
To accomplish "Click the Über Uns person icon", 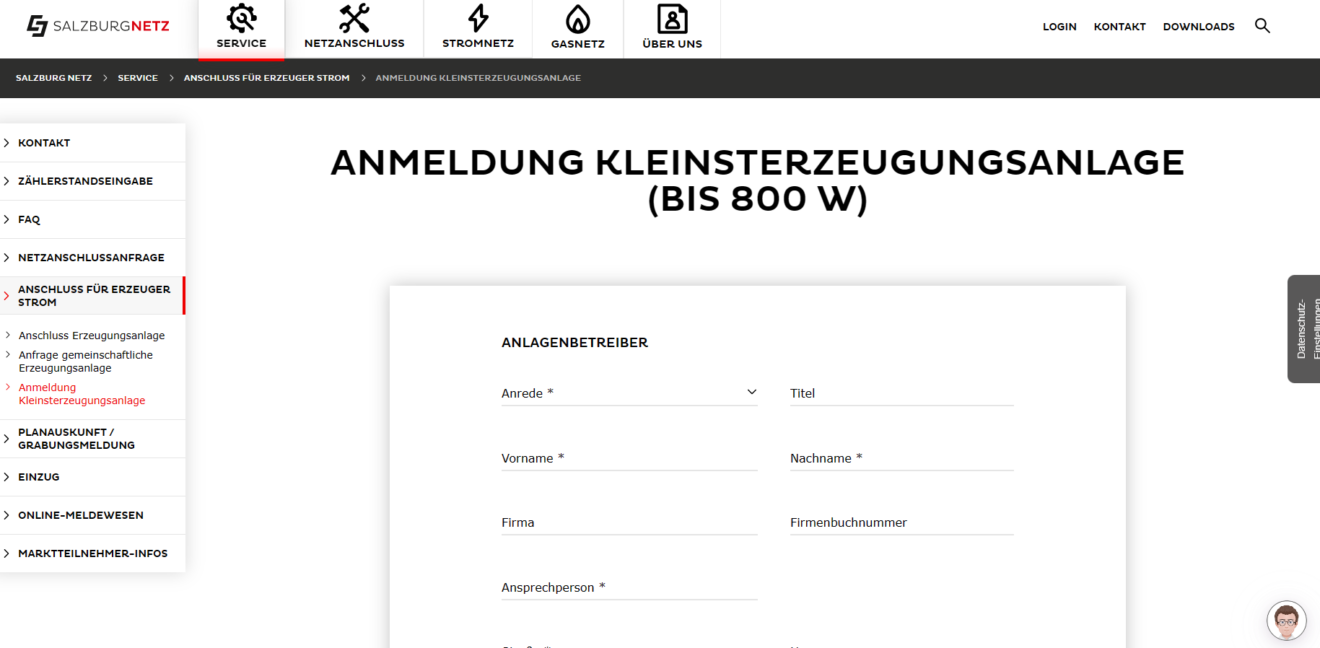I will [x=672, y=18].
